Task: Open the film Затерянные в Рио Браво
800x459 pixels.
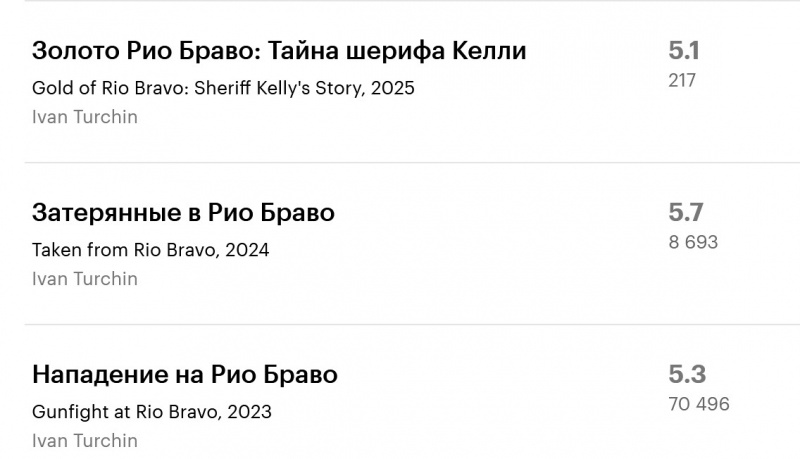Action: [183, 213]
